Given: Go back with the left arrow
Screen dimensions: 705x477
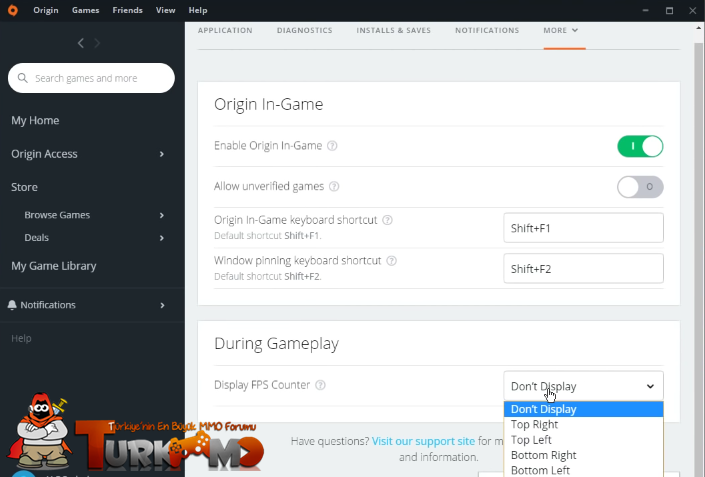Looking at the screenshot, I should click(81, 43).
